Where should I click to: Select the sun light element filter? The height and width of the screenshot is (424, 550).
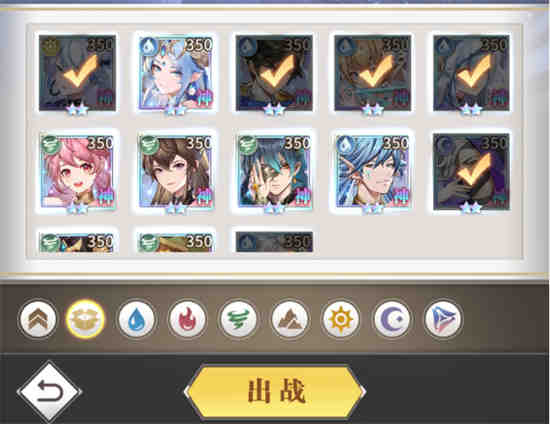[341, 319]
